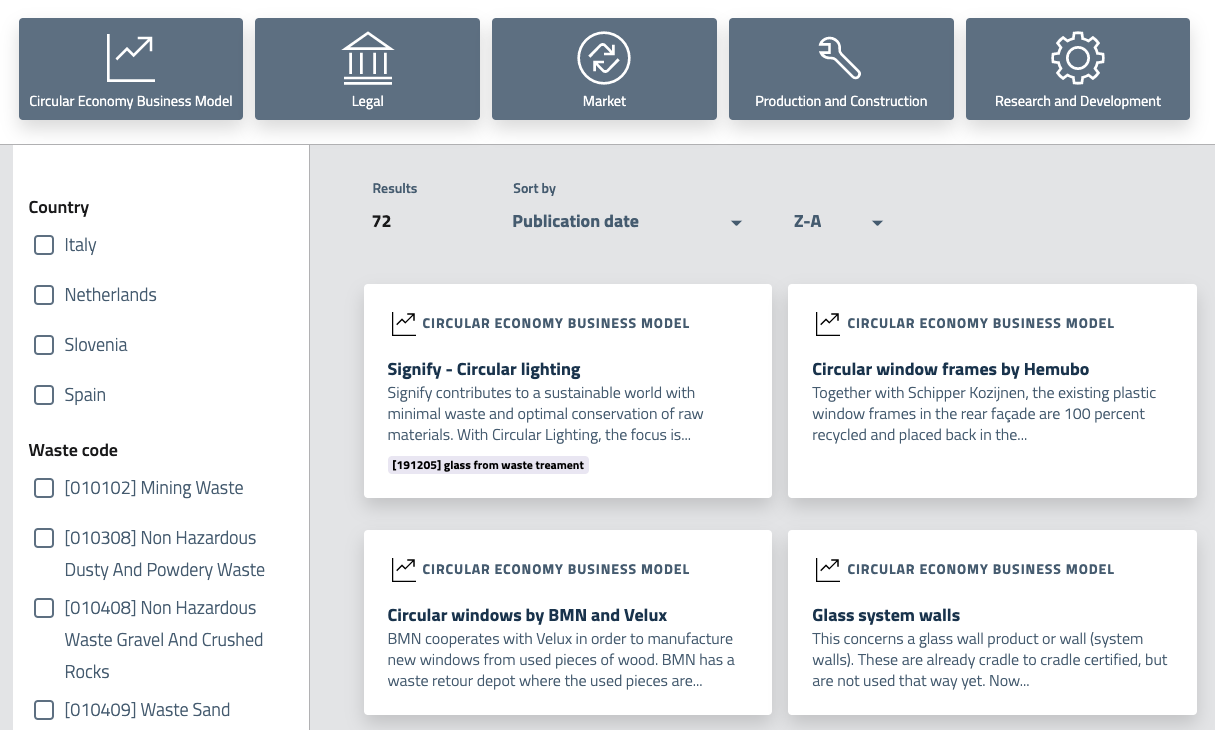Open Circular windows by BMN and Velux title
The image size is (1215, 730).
point(527,615)
